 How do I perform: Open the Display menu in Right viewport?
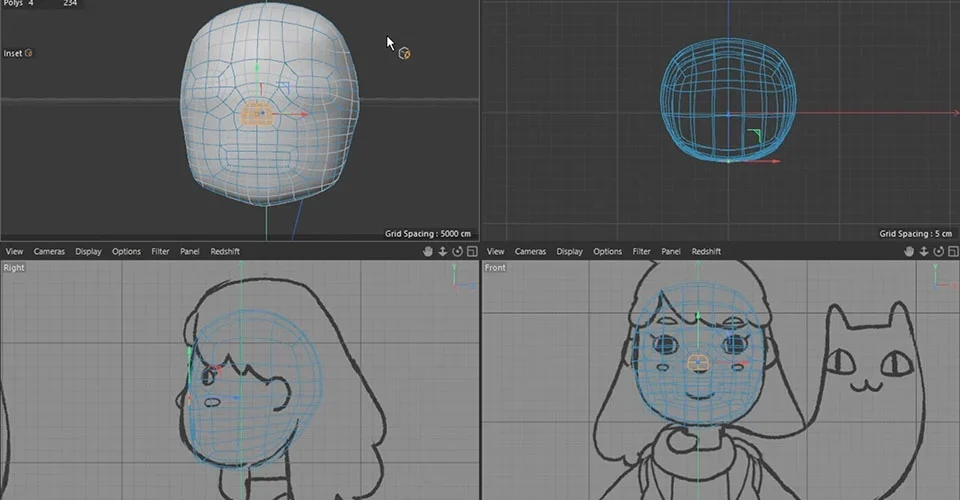(88, 252)
